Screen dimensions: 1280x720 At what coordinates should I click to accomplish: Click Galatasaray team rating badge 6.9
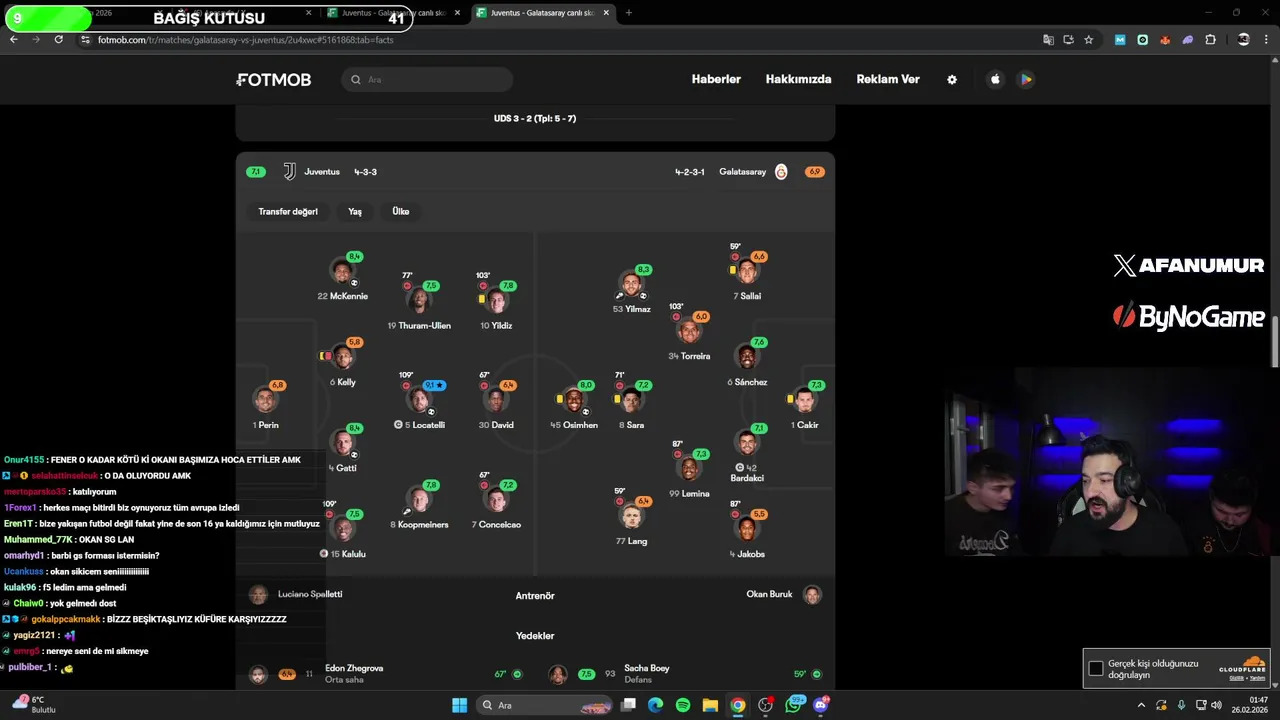coord(814,172)
